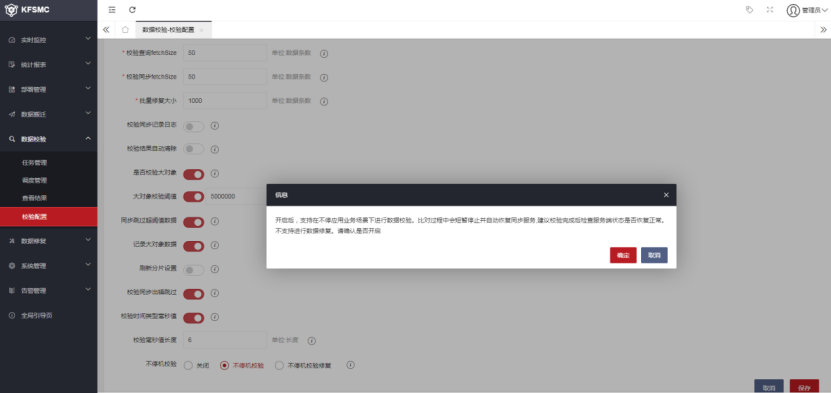The image size is (831, 393).
Task: Click the 数据搬迁 sidebar icon
Action: click(12, 114)
